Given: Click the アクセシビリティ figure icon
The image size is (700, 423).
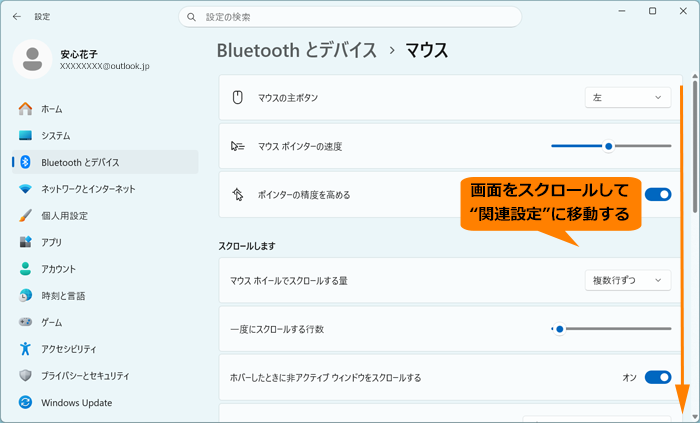Looking at the screenshot, I should click(x=25, y=348).
